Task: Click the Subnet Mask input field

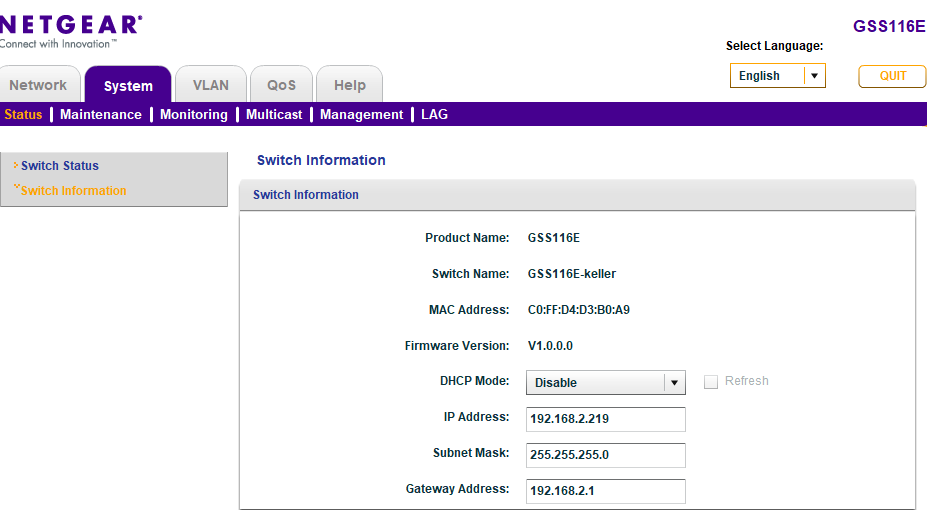Action: (x=605, y=455)
